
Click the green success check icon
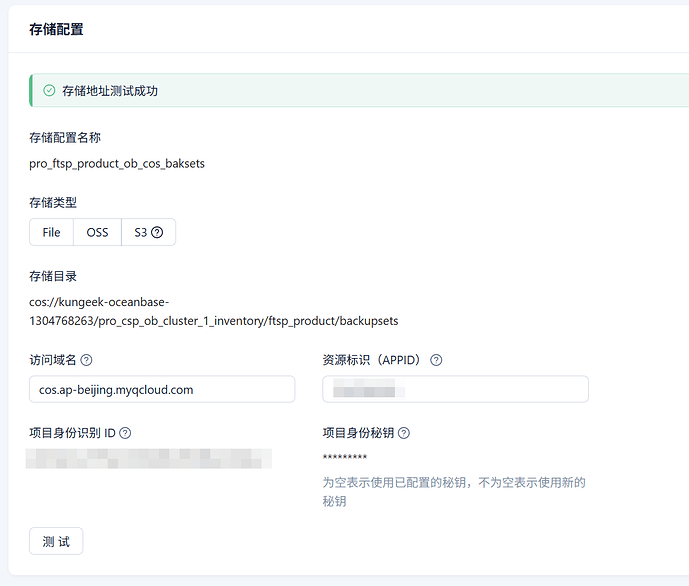point(49,90)
